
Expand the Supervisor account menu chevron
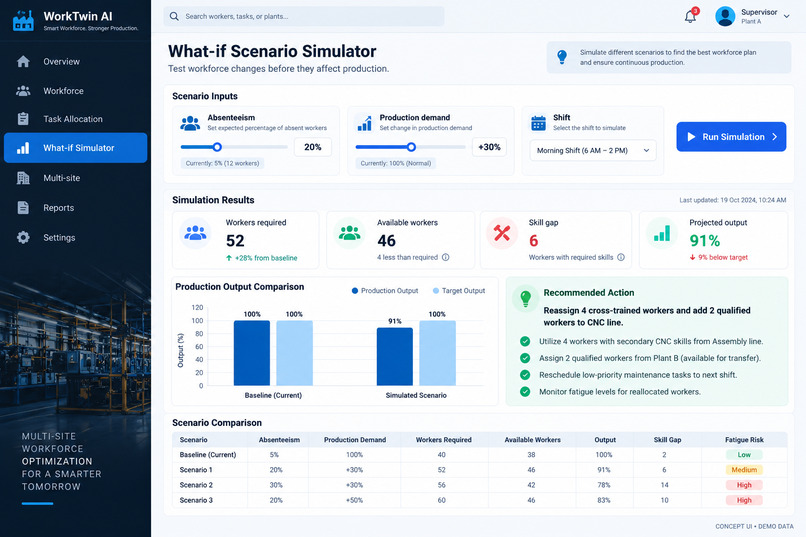[x=786, y=16]
